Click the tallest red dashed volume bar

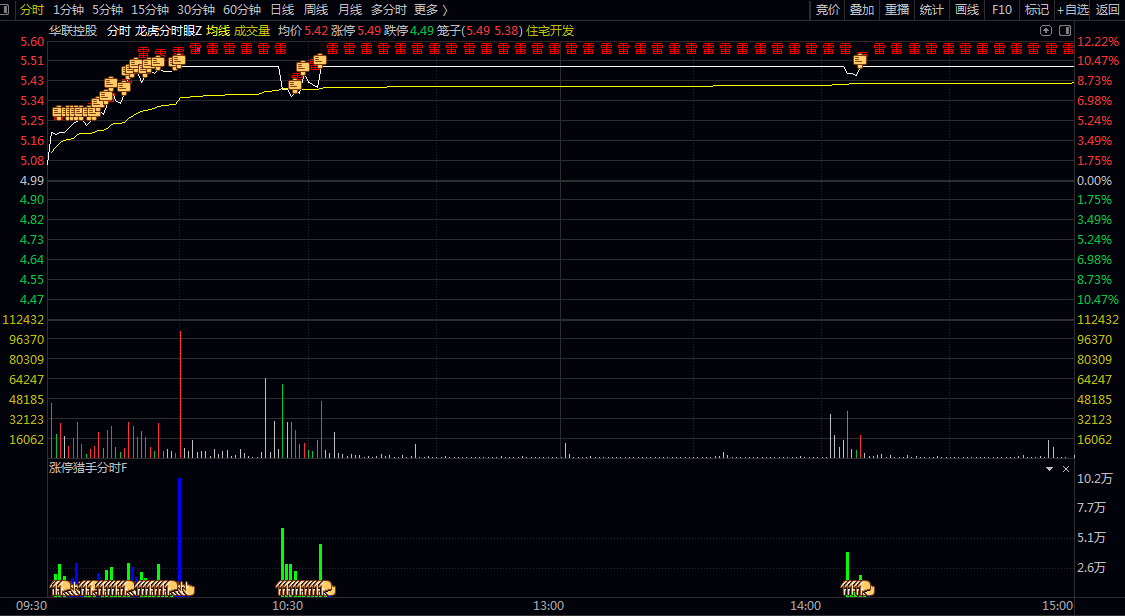tap(180, 394)
